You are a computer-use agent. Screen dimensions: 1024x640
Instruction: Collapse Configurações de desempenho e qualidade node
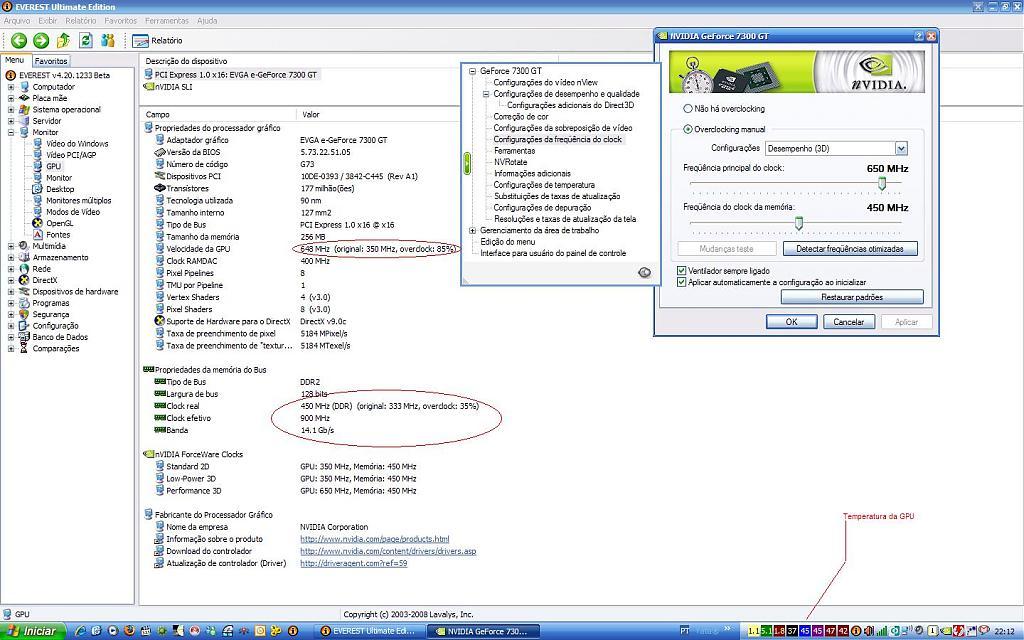coord(486,94)
